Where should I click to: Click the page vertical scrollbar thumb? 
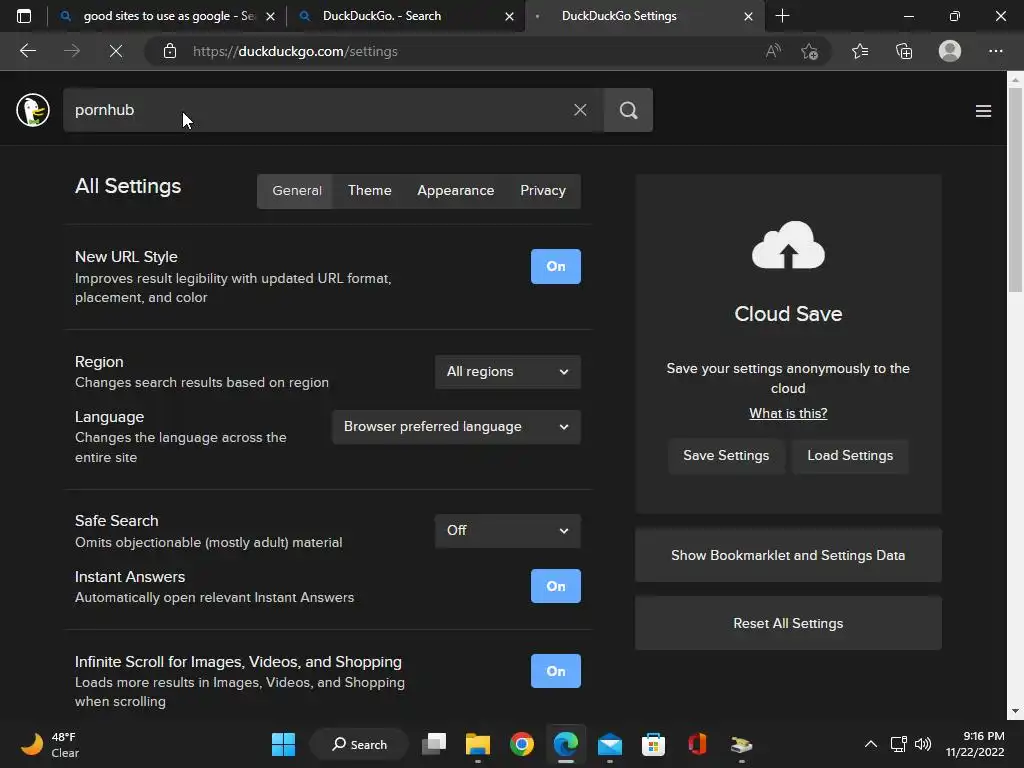point(1015,189)
